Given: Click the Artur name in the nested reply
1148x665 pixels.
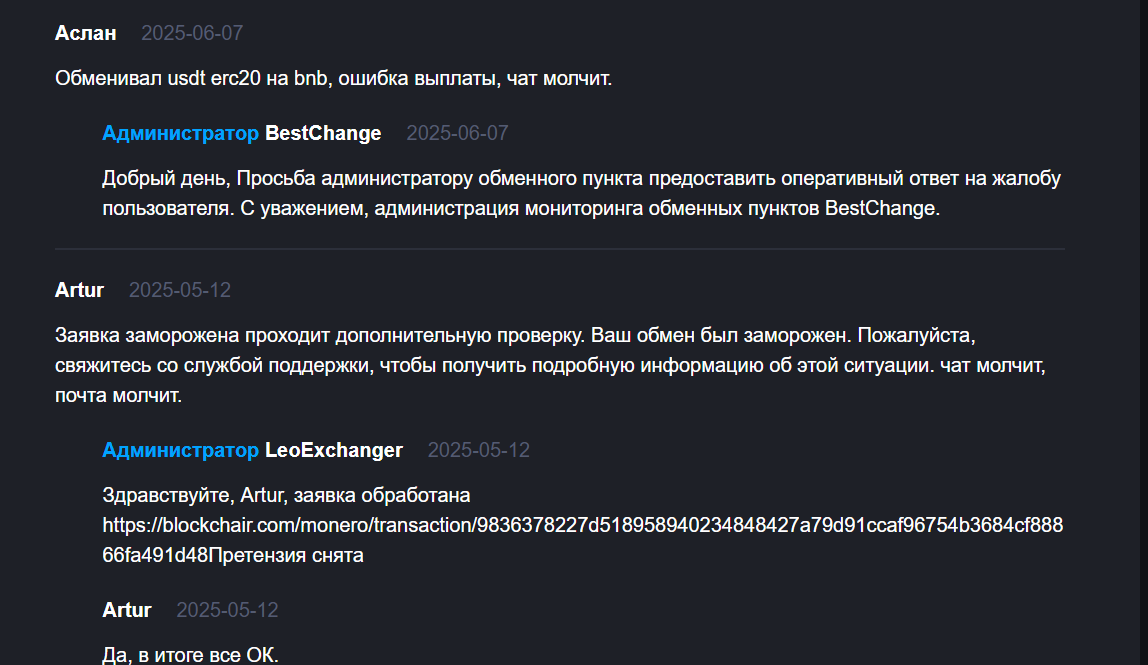Looking at the screenshot, I should 127,610.
